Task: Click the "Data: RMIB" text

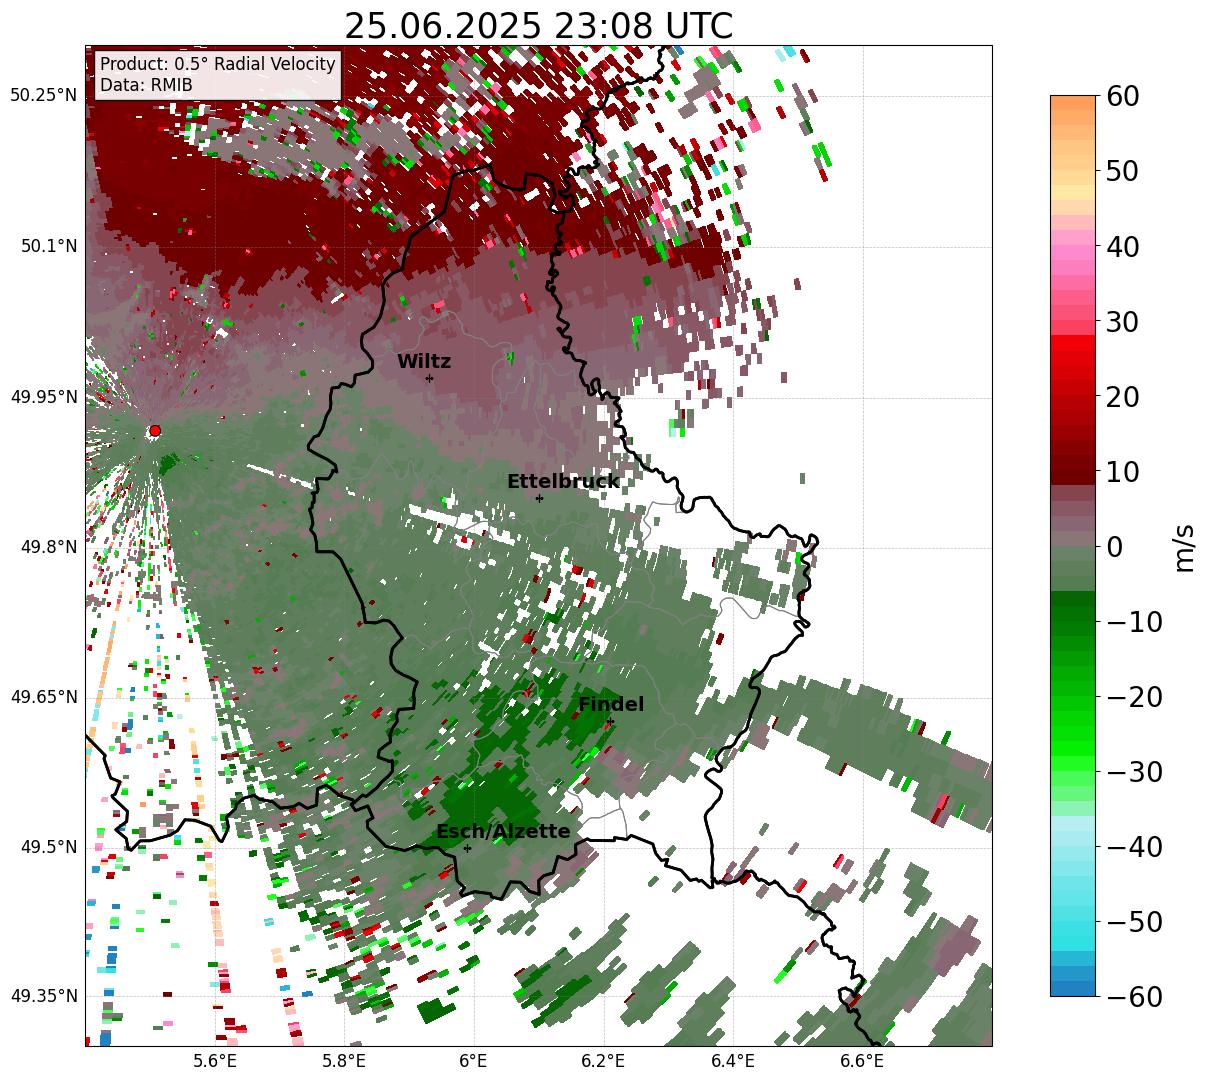Action: tap(146, 86)
